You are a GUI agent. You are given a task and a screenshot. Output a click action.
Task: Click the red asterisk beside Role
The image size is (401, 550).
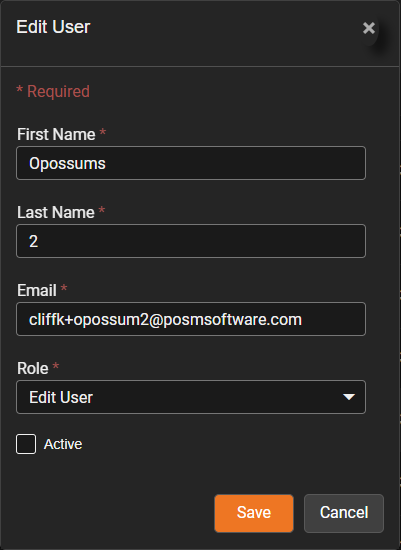click(55, 366)
